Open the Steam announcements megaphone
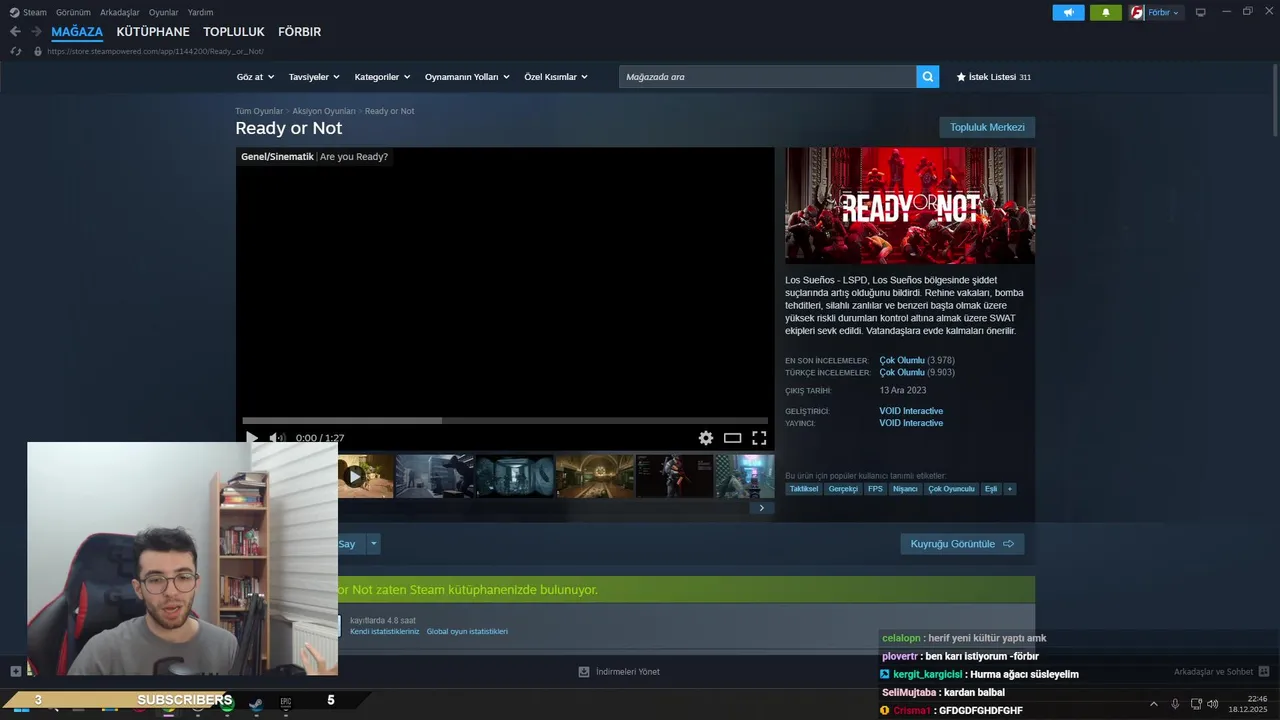 (1068, 12)
